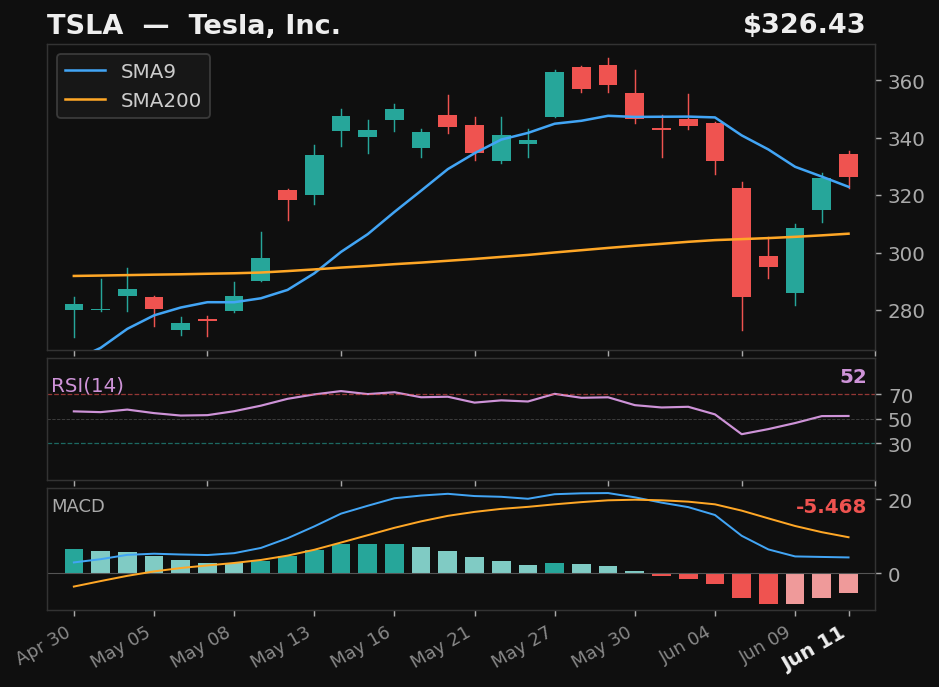Image resolution: width=939 pixels, height=687 pixels.
Task: Pick the orange SMA200 line sample in legend
Action: [86, 100]
